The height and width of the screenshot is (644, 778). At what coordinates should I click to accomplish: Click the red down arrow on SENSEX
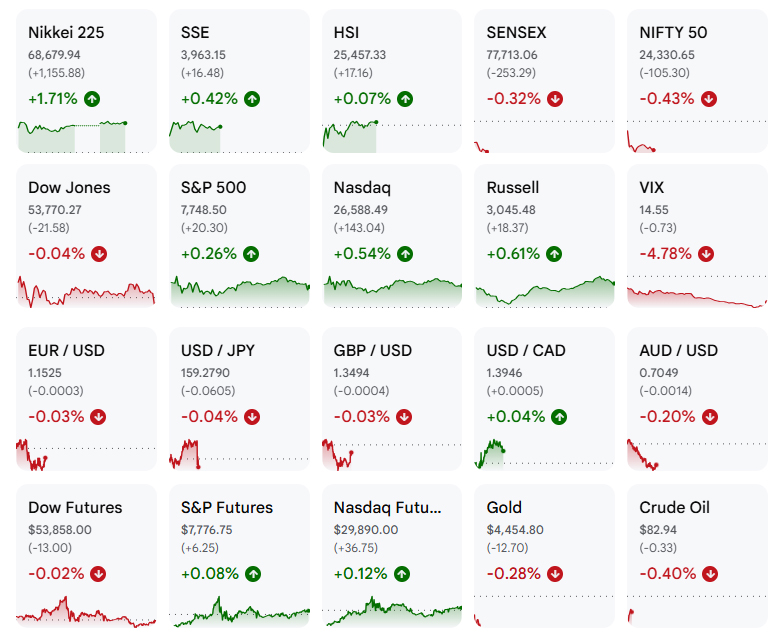(555, 99)
